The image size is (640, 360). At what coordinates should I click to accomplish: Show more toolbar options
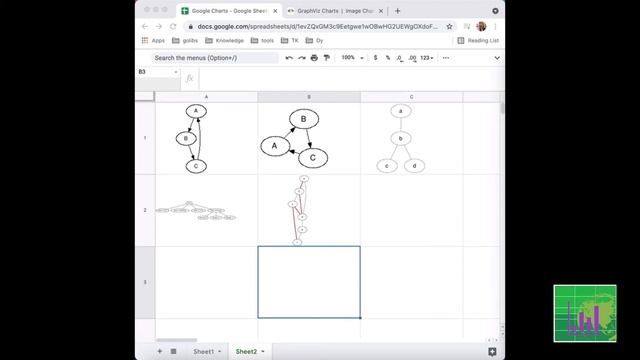pyautogui.click(x=446, y=58)
